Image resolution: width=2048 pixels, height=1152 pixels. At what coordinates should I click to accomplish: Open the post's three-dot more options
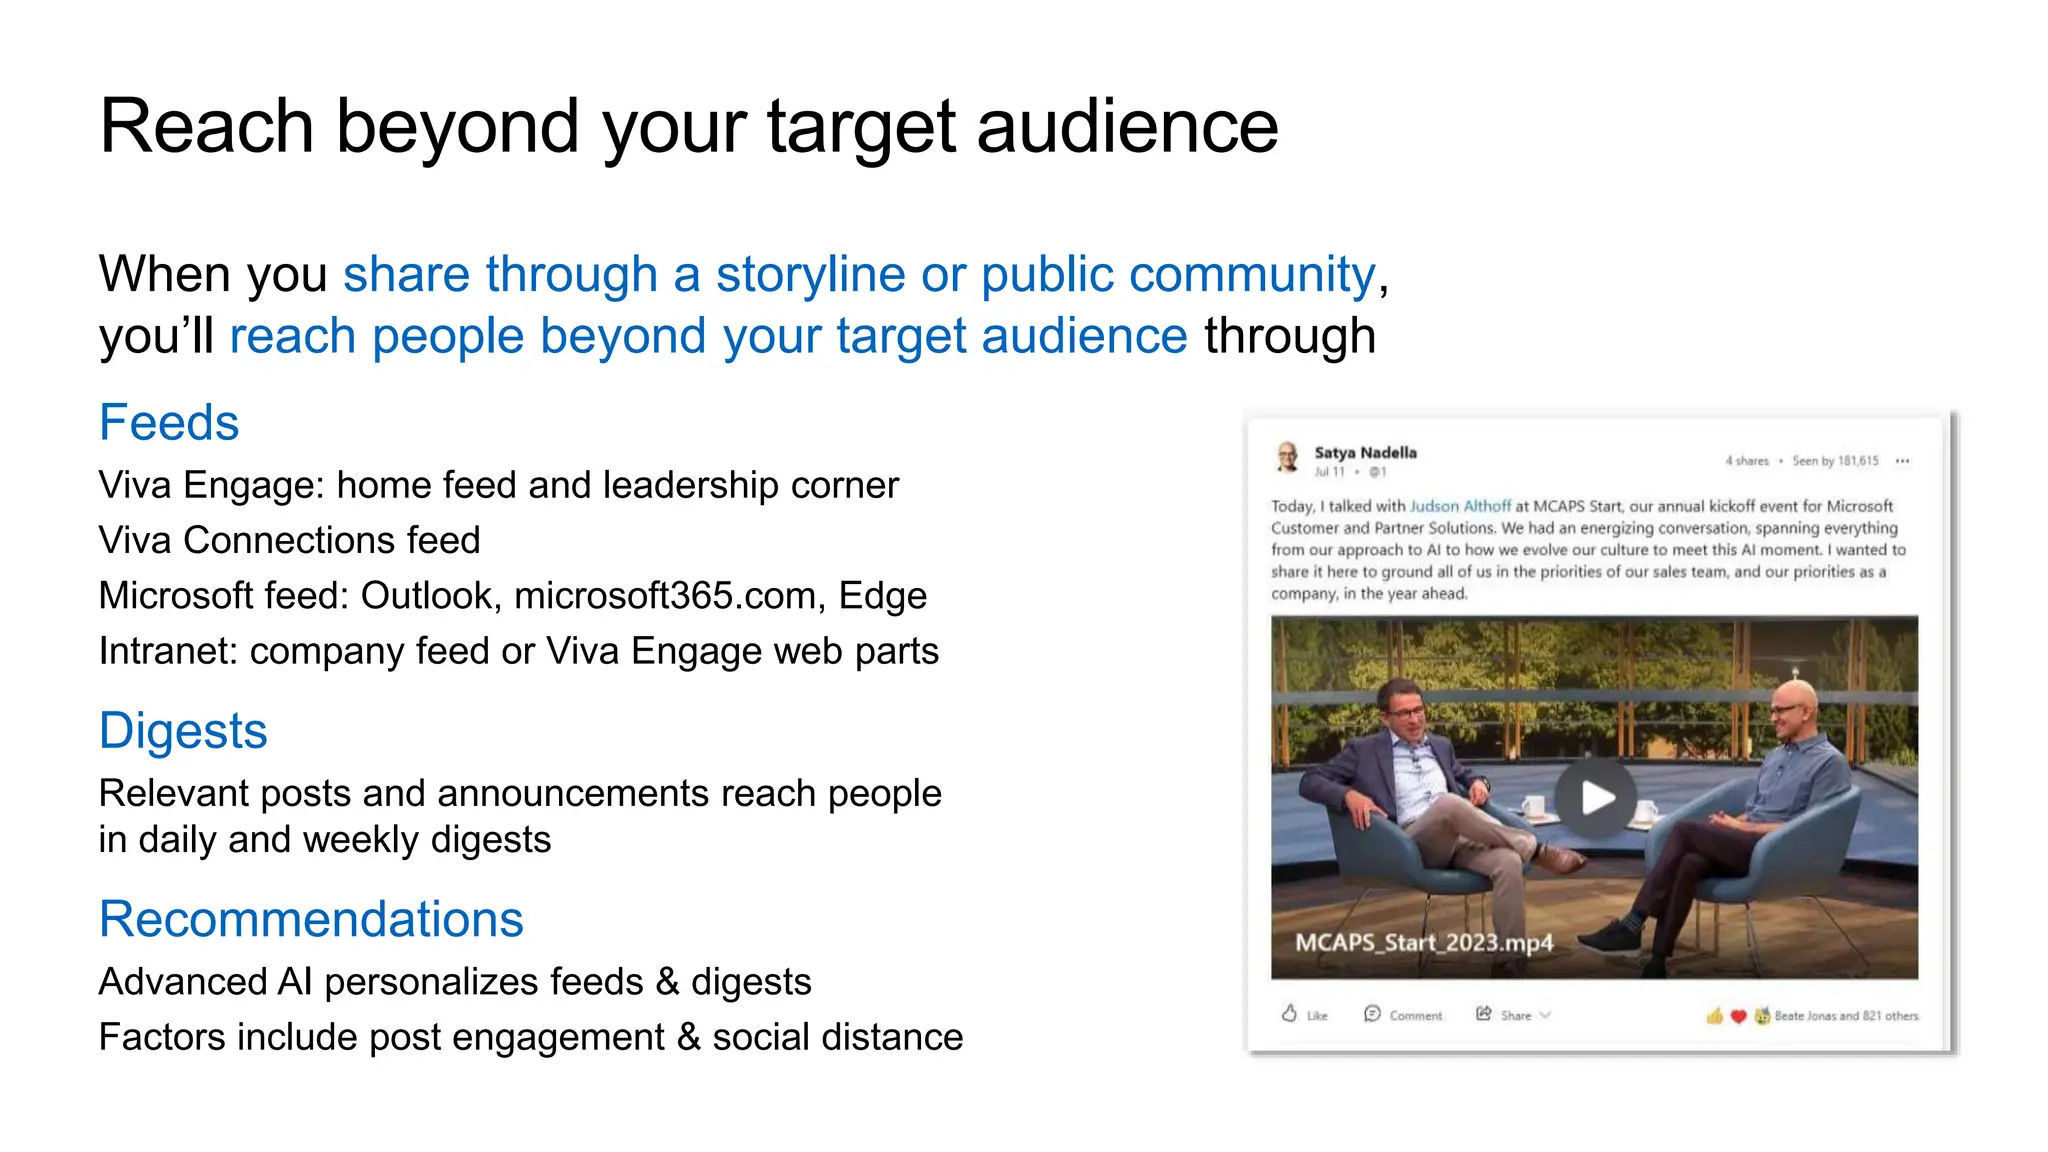click(x=1902, y=461)
